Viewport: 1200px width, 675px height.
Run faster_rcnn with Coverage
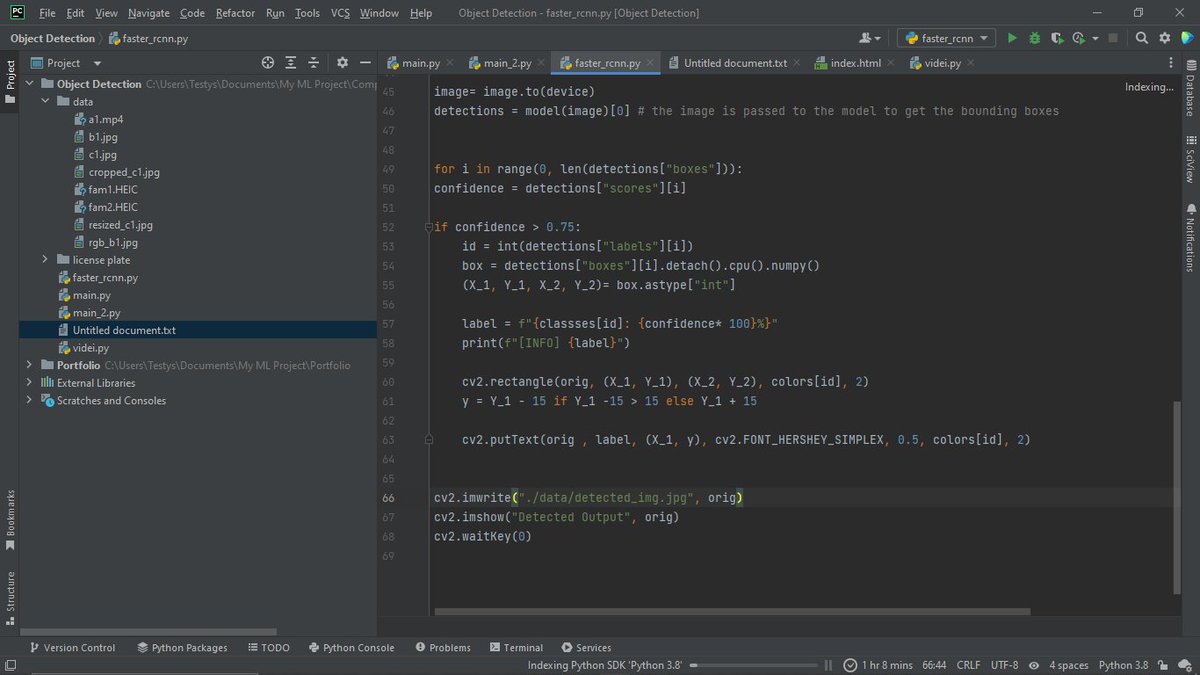click(1057, 37)
